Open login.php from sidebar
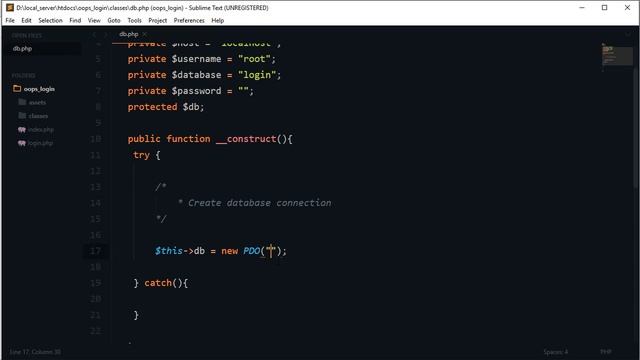 [x=40, y=143]
